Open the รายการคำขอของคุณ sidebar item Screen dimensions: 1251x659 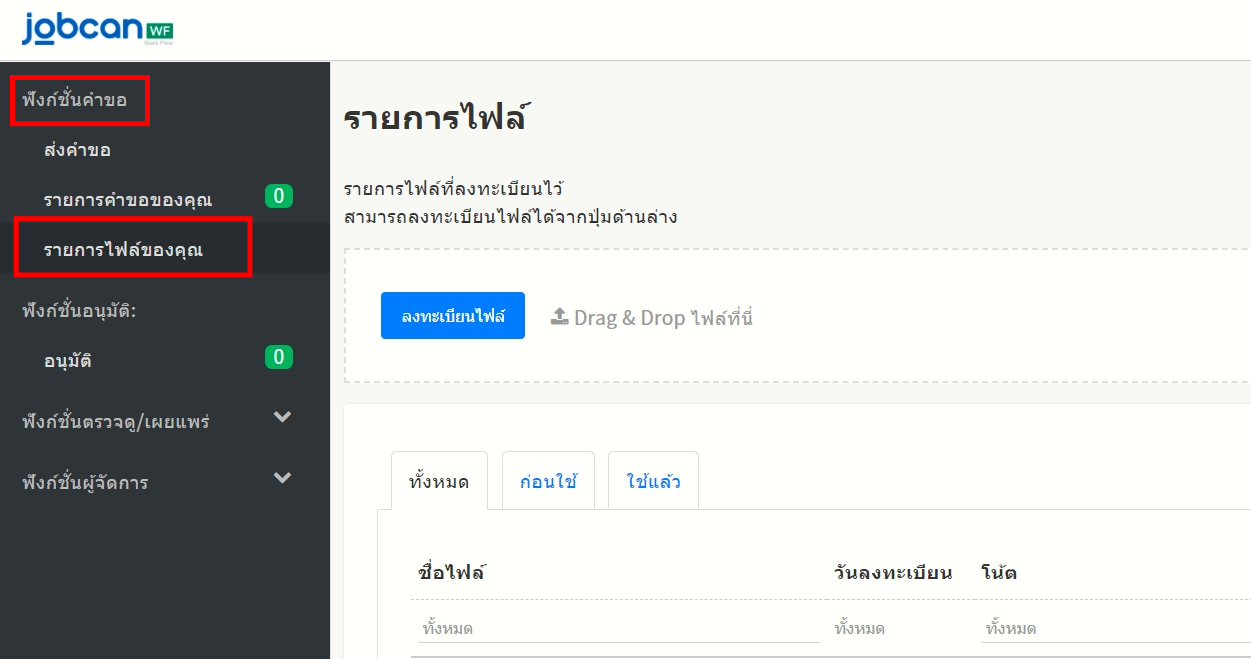[x=127, y=199]
